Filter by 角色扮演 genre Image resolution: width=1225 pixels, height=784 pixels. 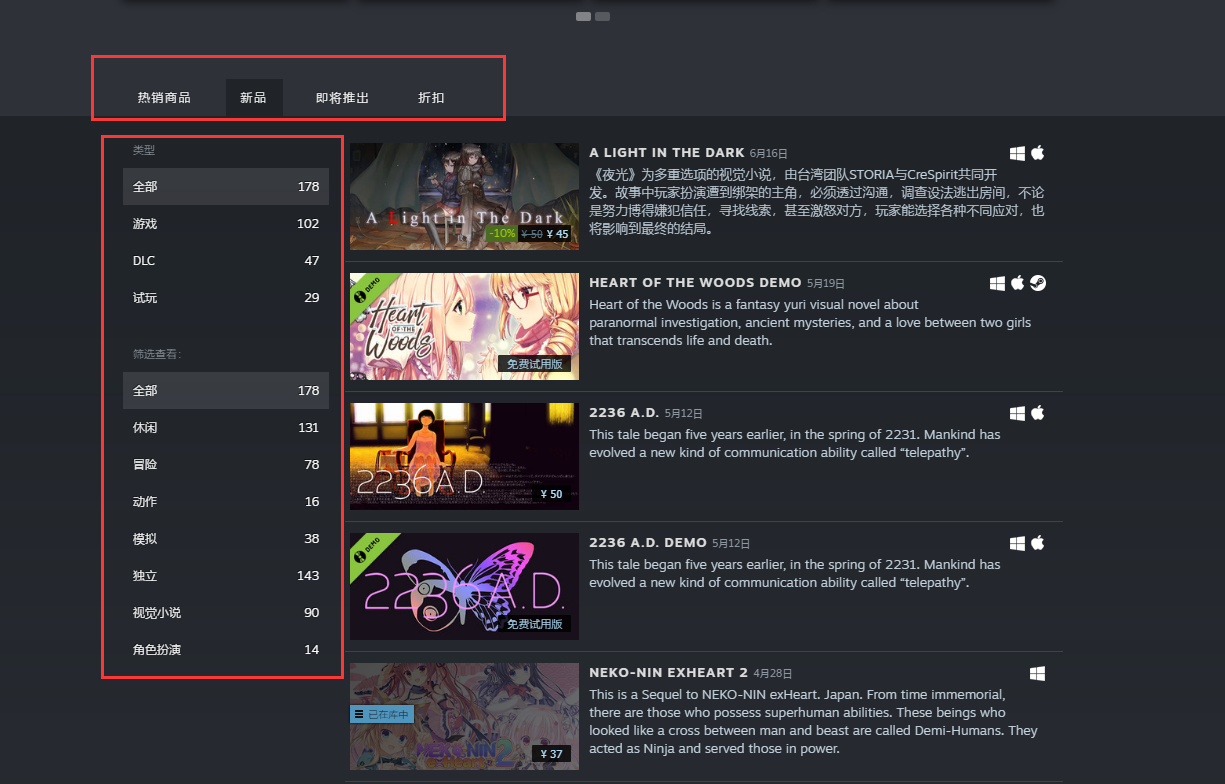click(226, 650)
